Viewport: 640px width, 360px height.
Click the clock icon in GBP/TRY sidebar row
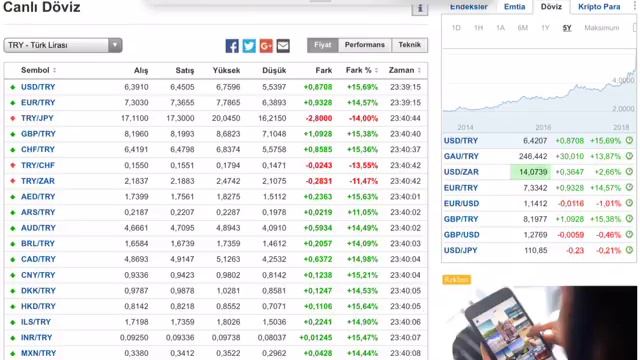pos(629,219)
